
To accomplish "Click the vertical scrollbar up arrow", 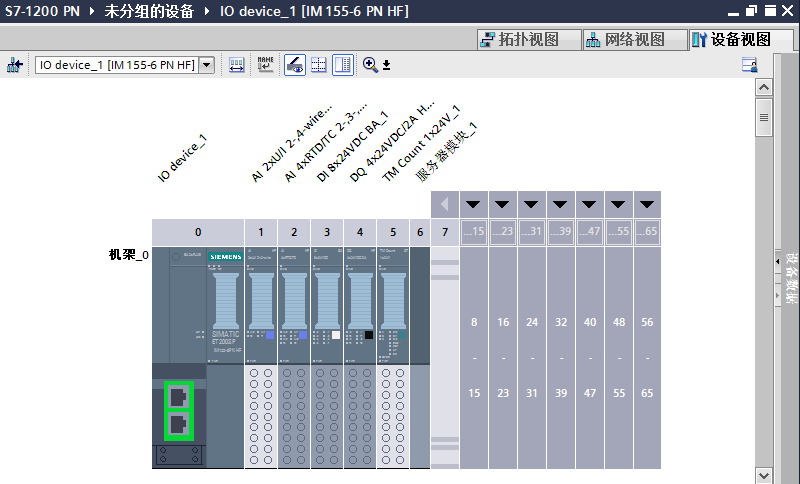I will coord(764,87).
